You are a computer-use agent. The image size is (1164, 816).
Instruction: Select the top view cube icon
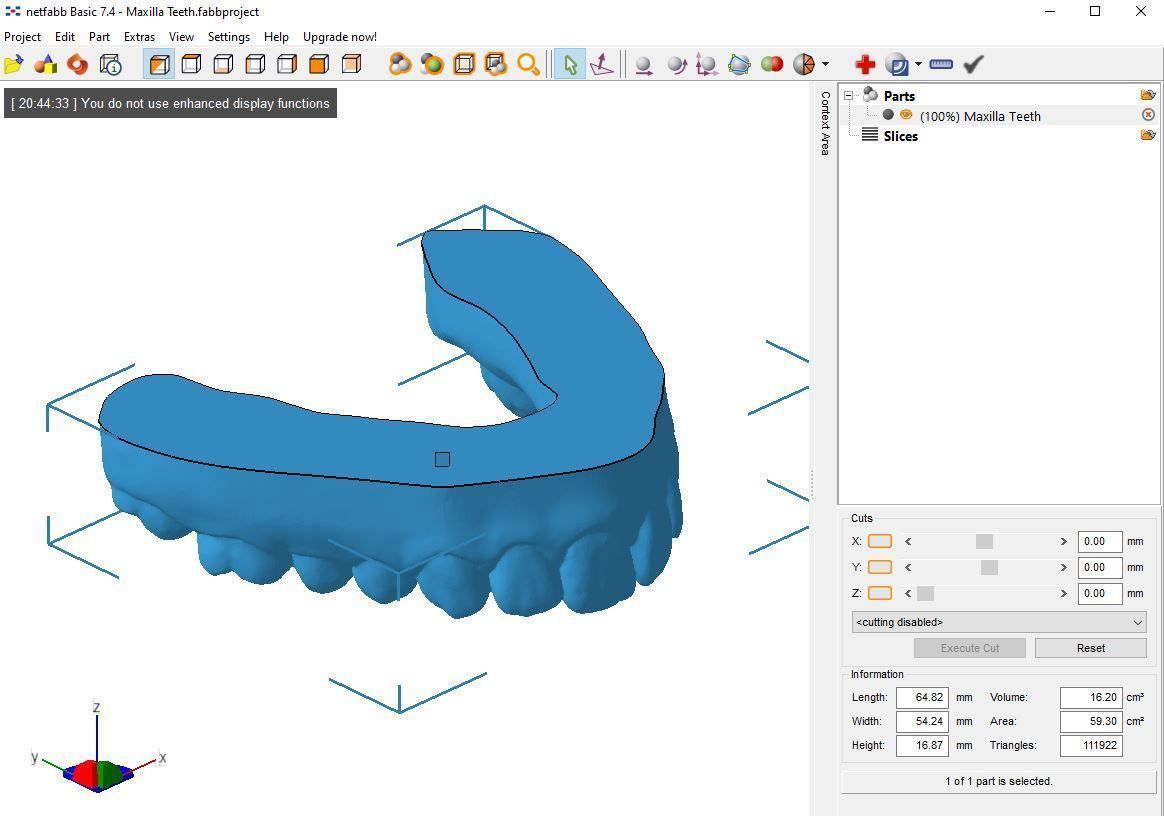(192, 65)
